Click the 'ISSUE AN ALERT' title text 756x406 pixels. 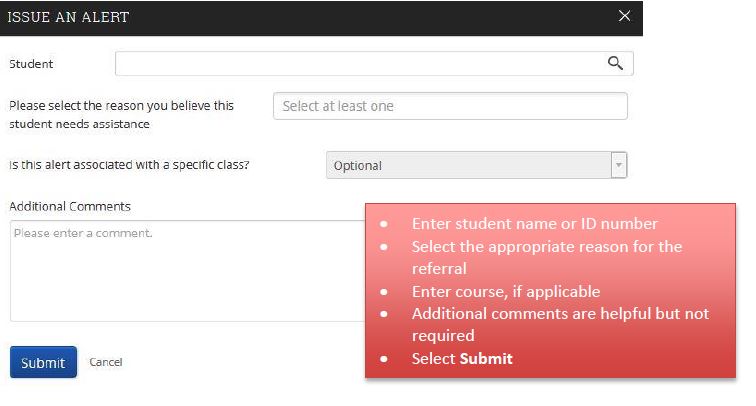pyautogui.click(x=68, y=17)
